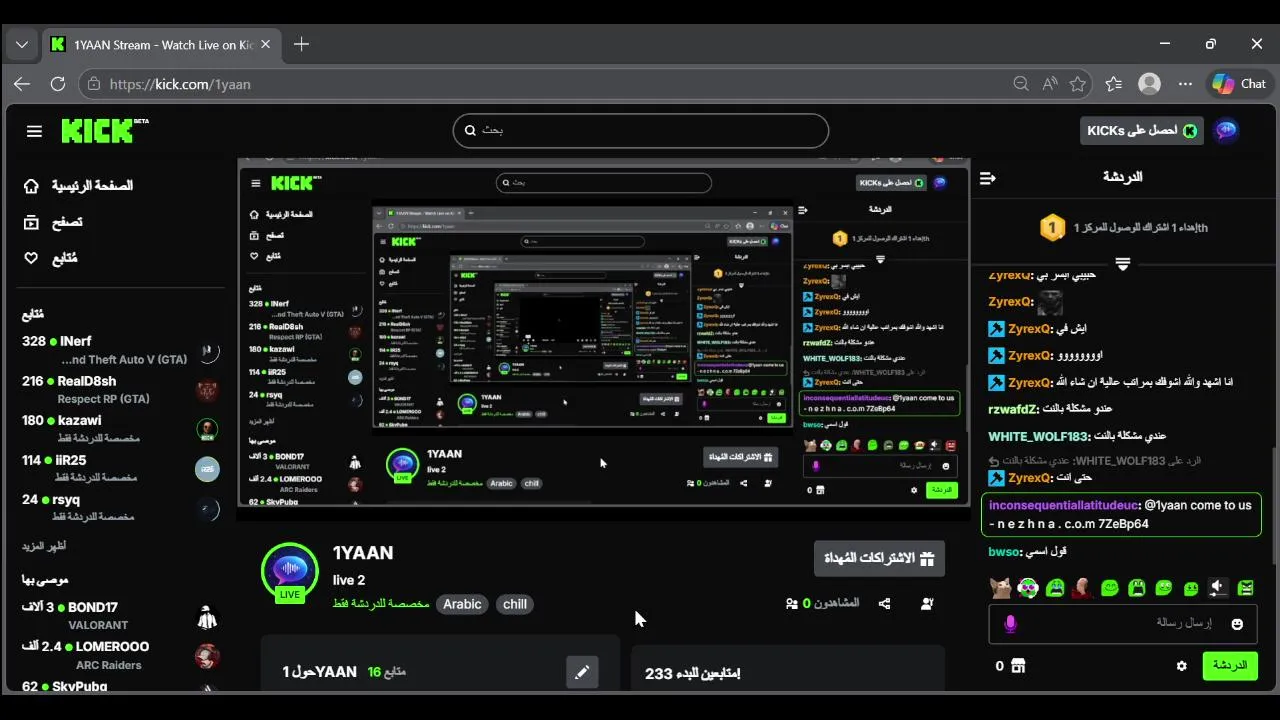Click inconsequentiallatitudeuc username in chat
This screenshot has width=1280, height=720.
pyautogui.click(x=1063, y=506)
